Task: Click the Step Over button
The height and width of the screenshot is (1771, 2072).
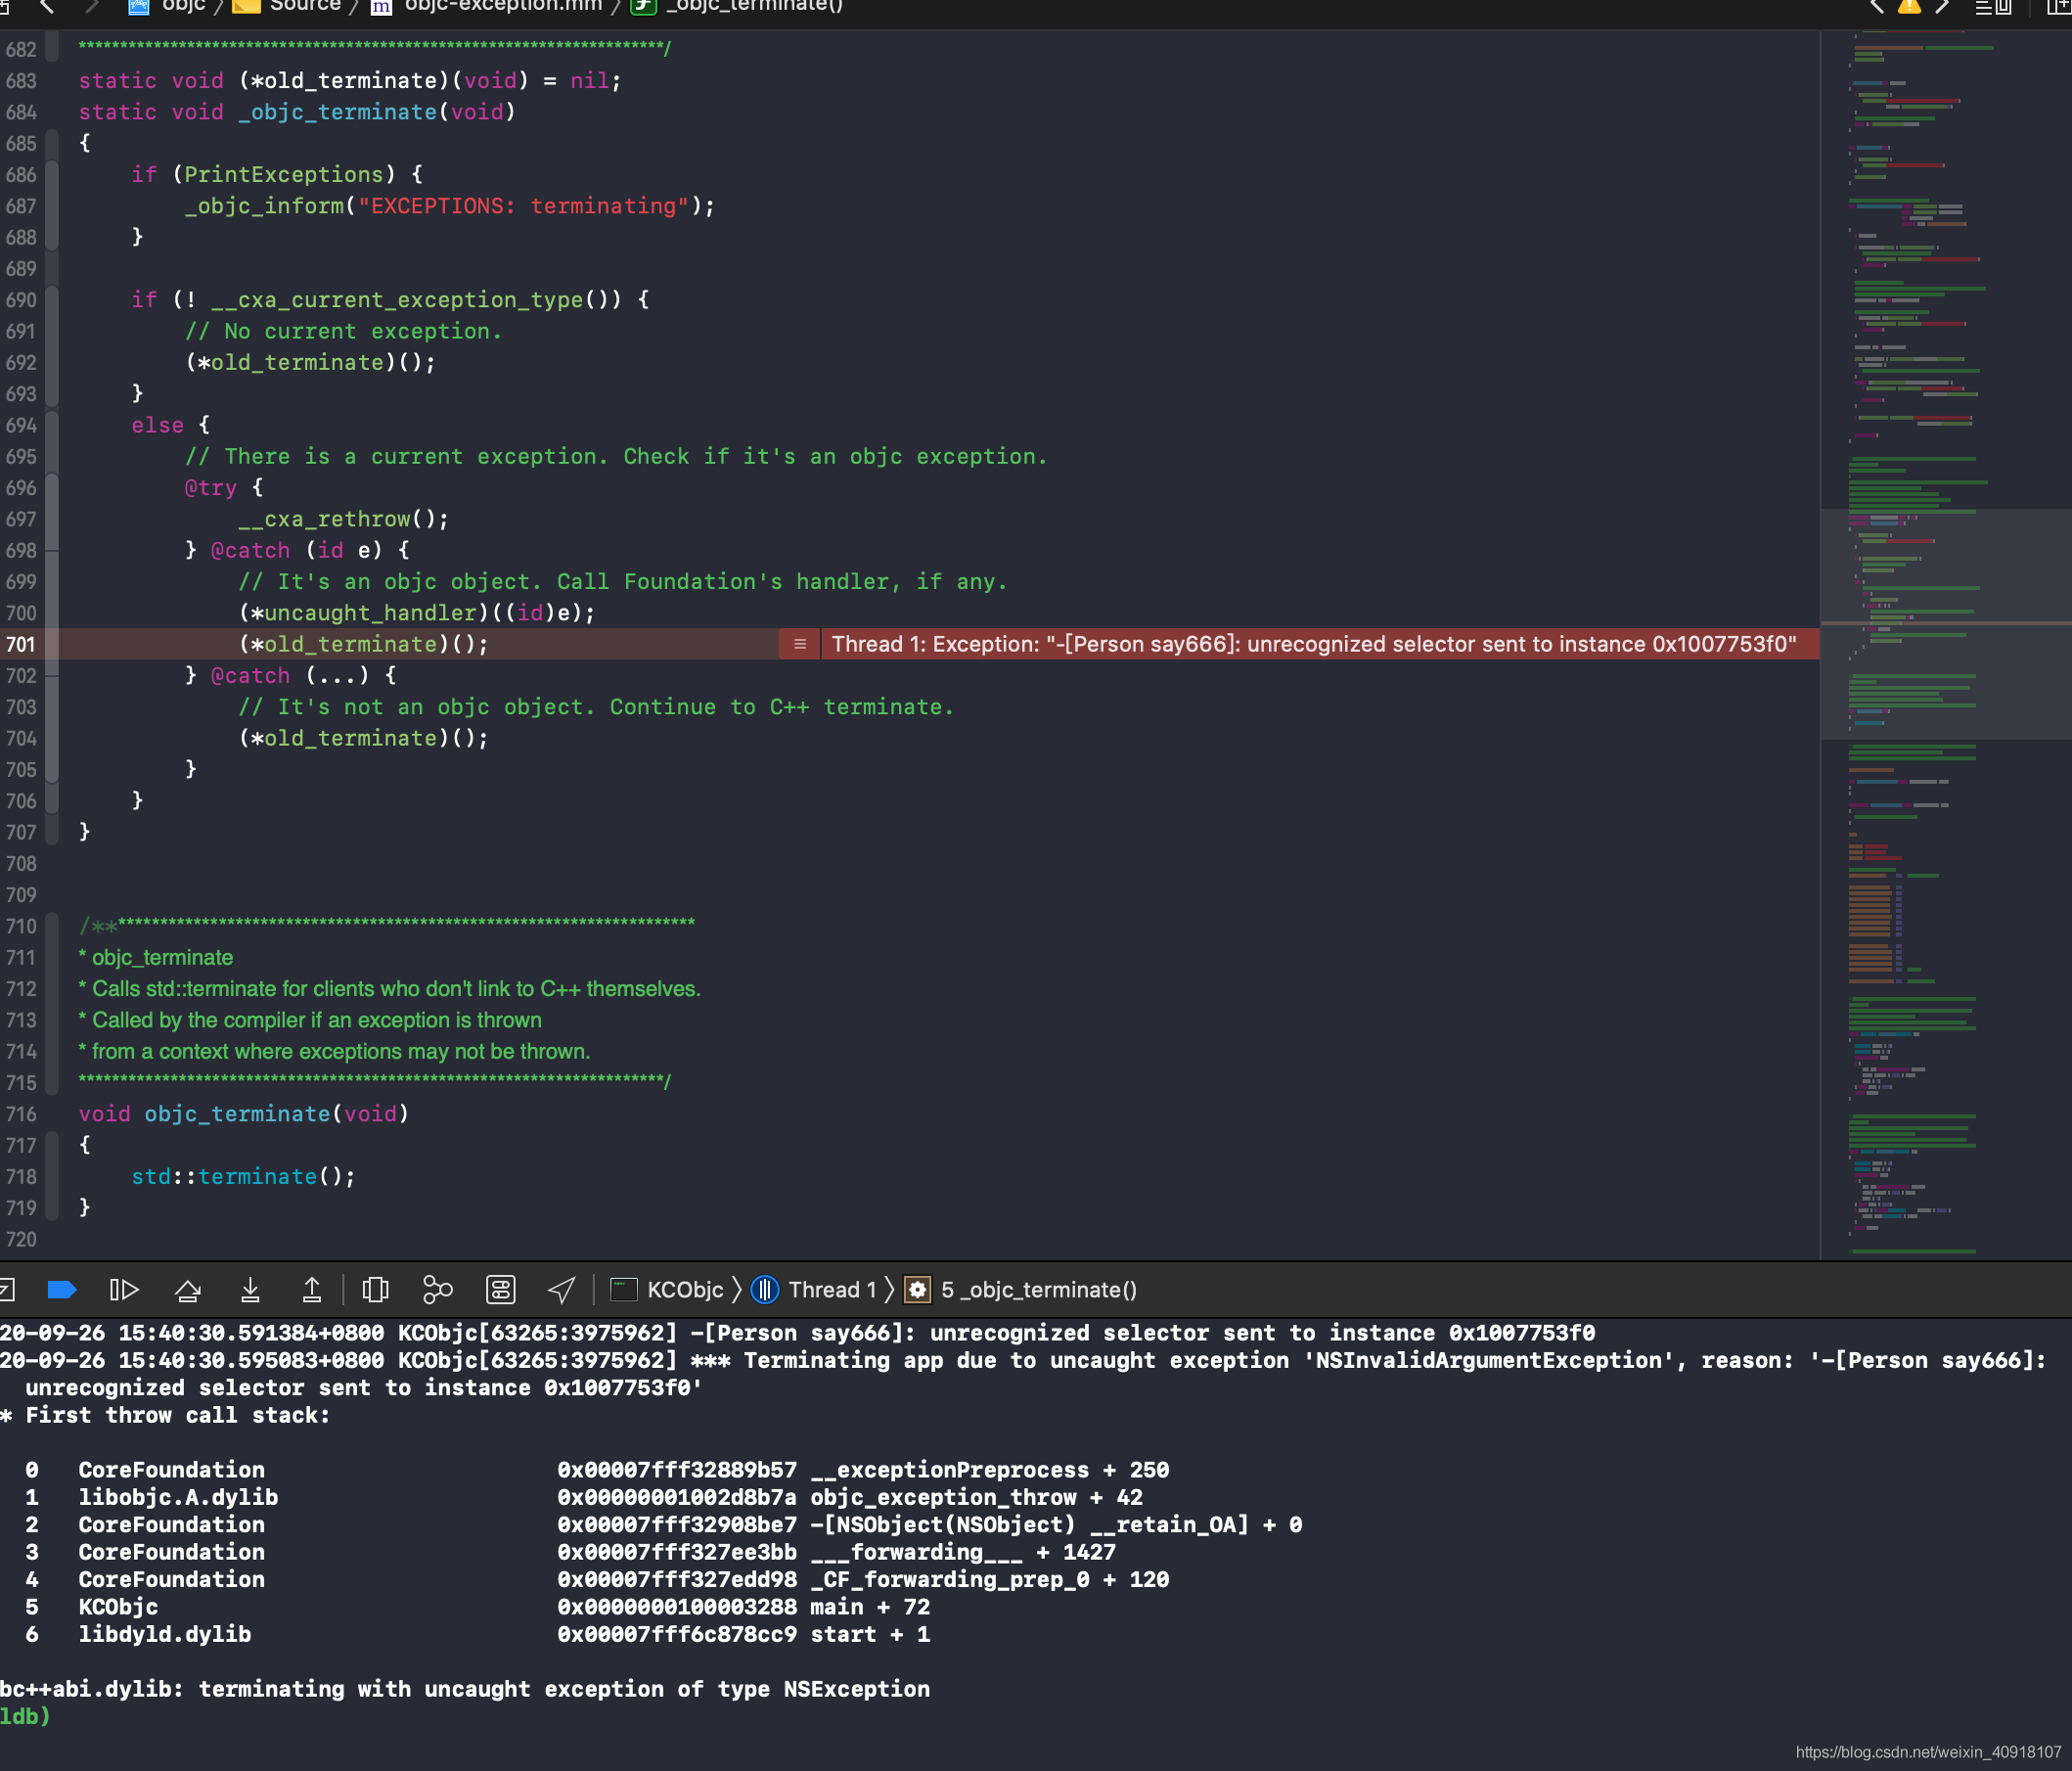Action: [x=187, y=1290]
